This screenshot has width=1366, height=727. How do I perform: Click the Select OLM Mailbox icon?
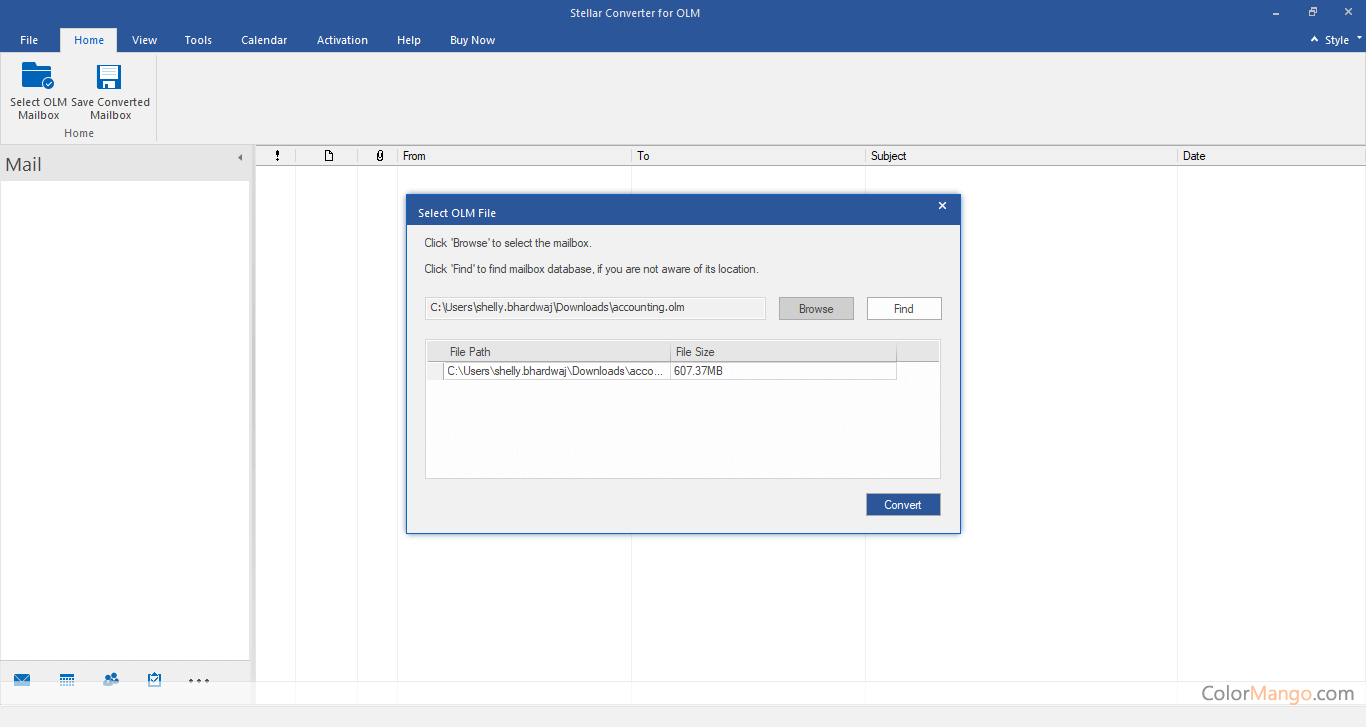click(x=38, y=77)
